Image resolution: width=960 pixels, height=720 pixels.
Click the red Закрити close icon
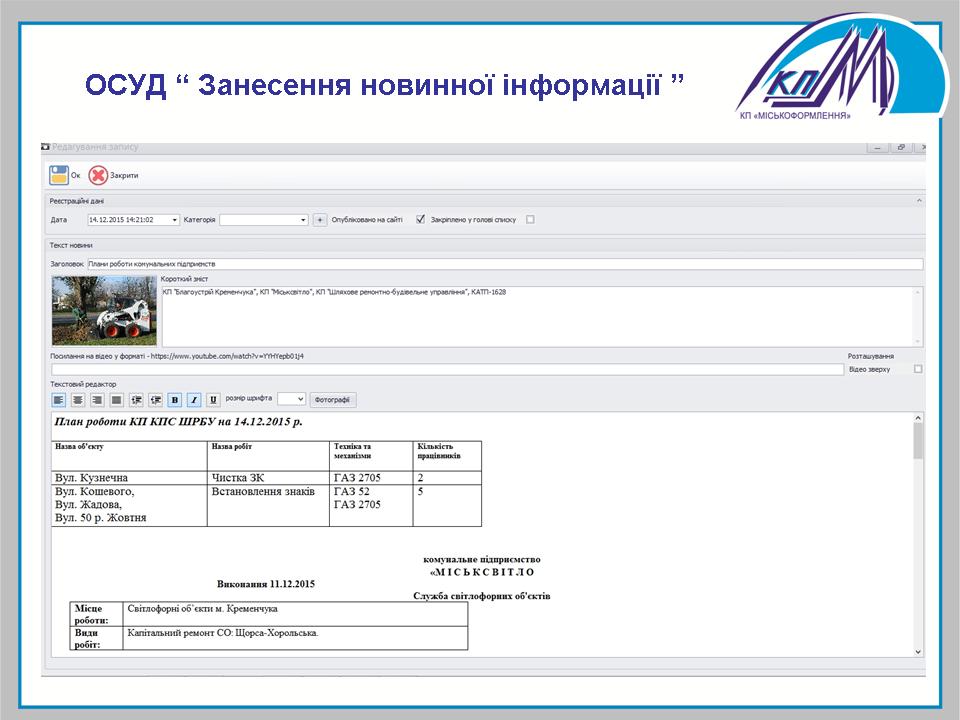pos(98,175)
